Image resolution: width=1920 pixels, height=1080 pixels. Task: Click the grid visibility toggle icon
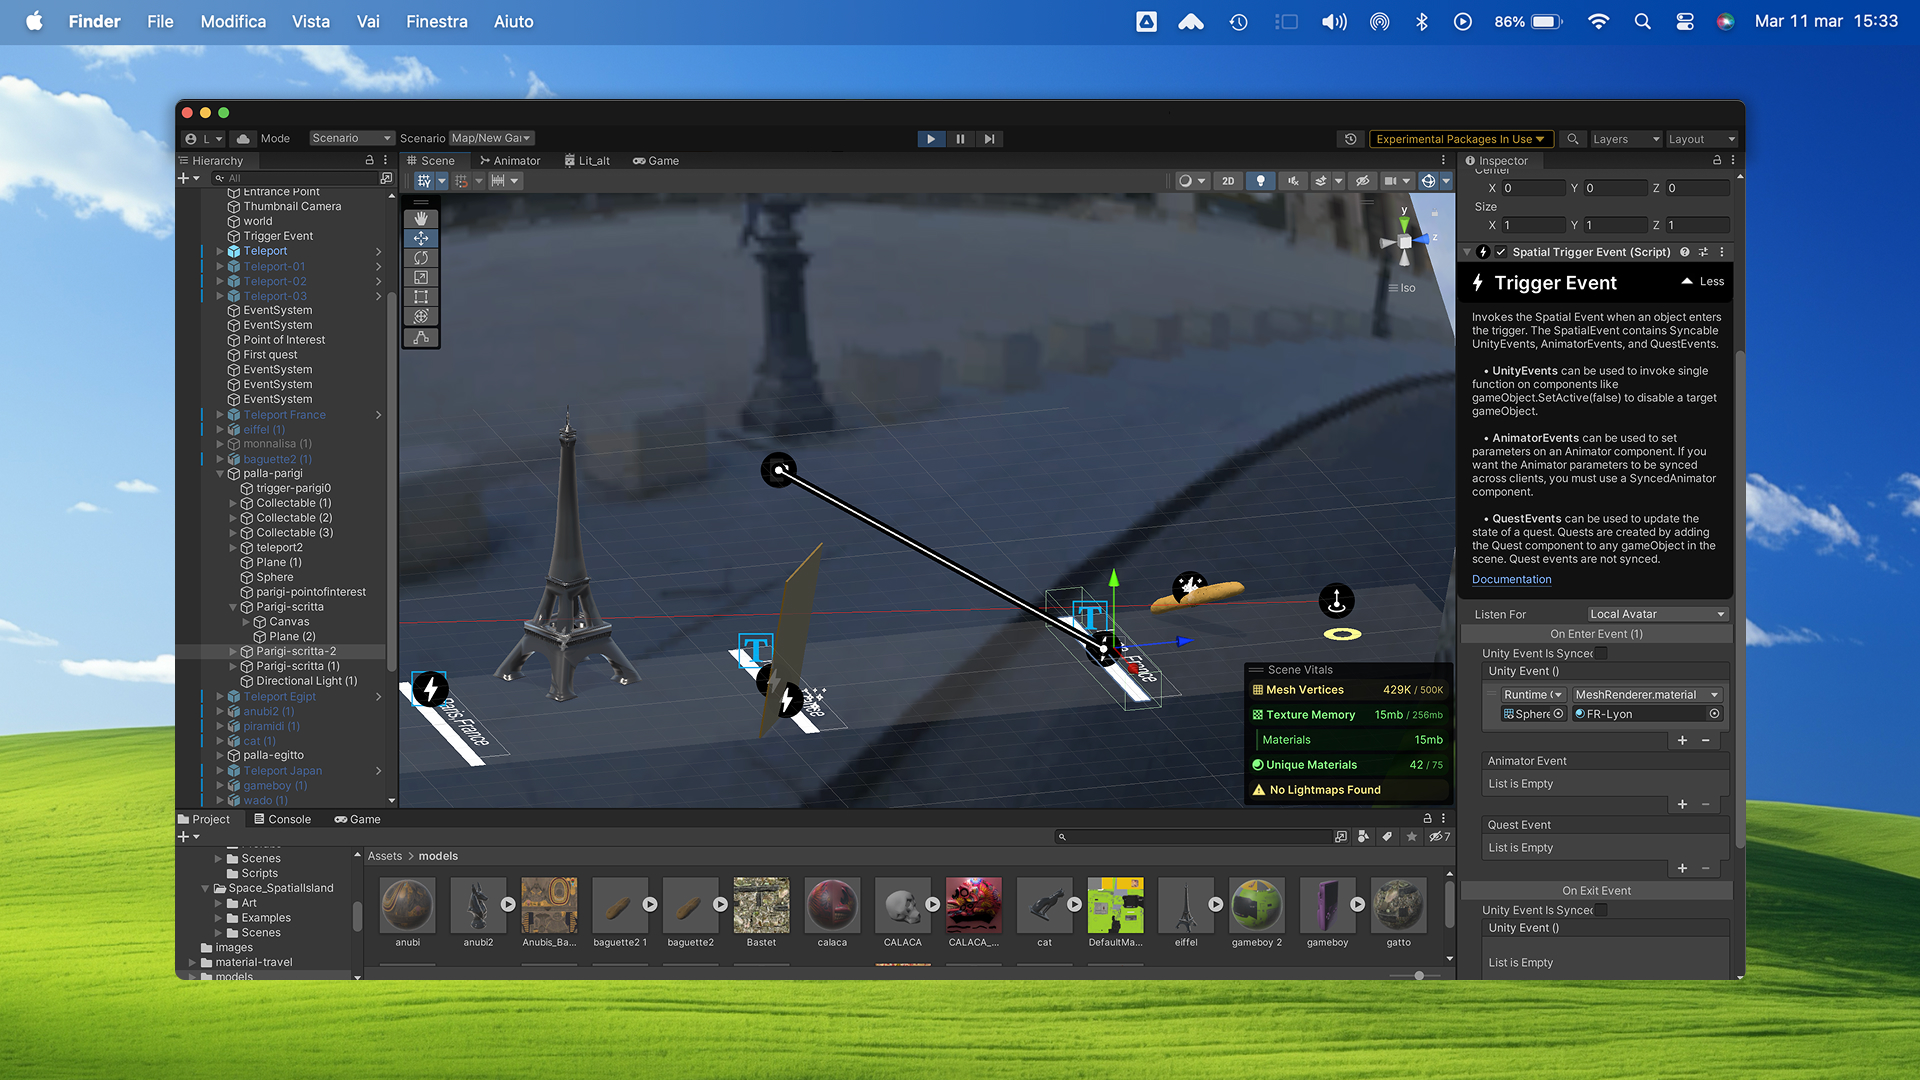tap(424, 181)
